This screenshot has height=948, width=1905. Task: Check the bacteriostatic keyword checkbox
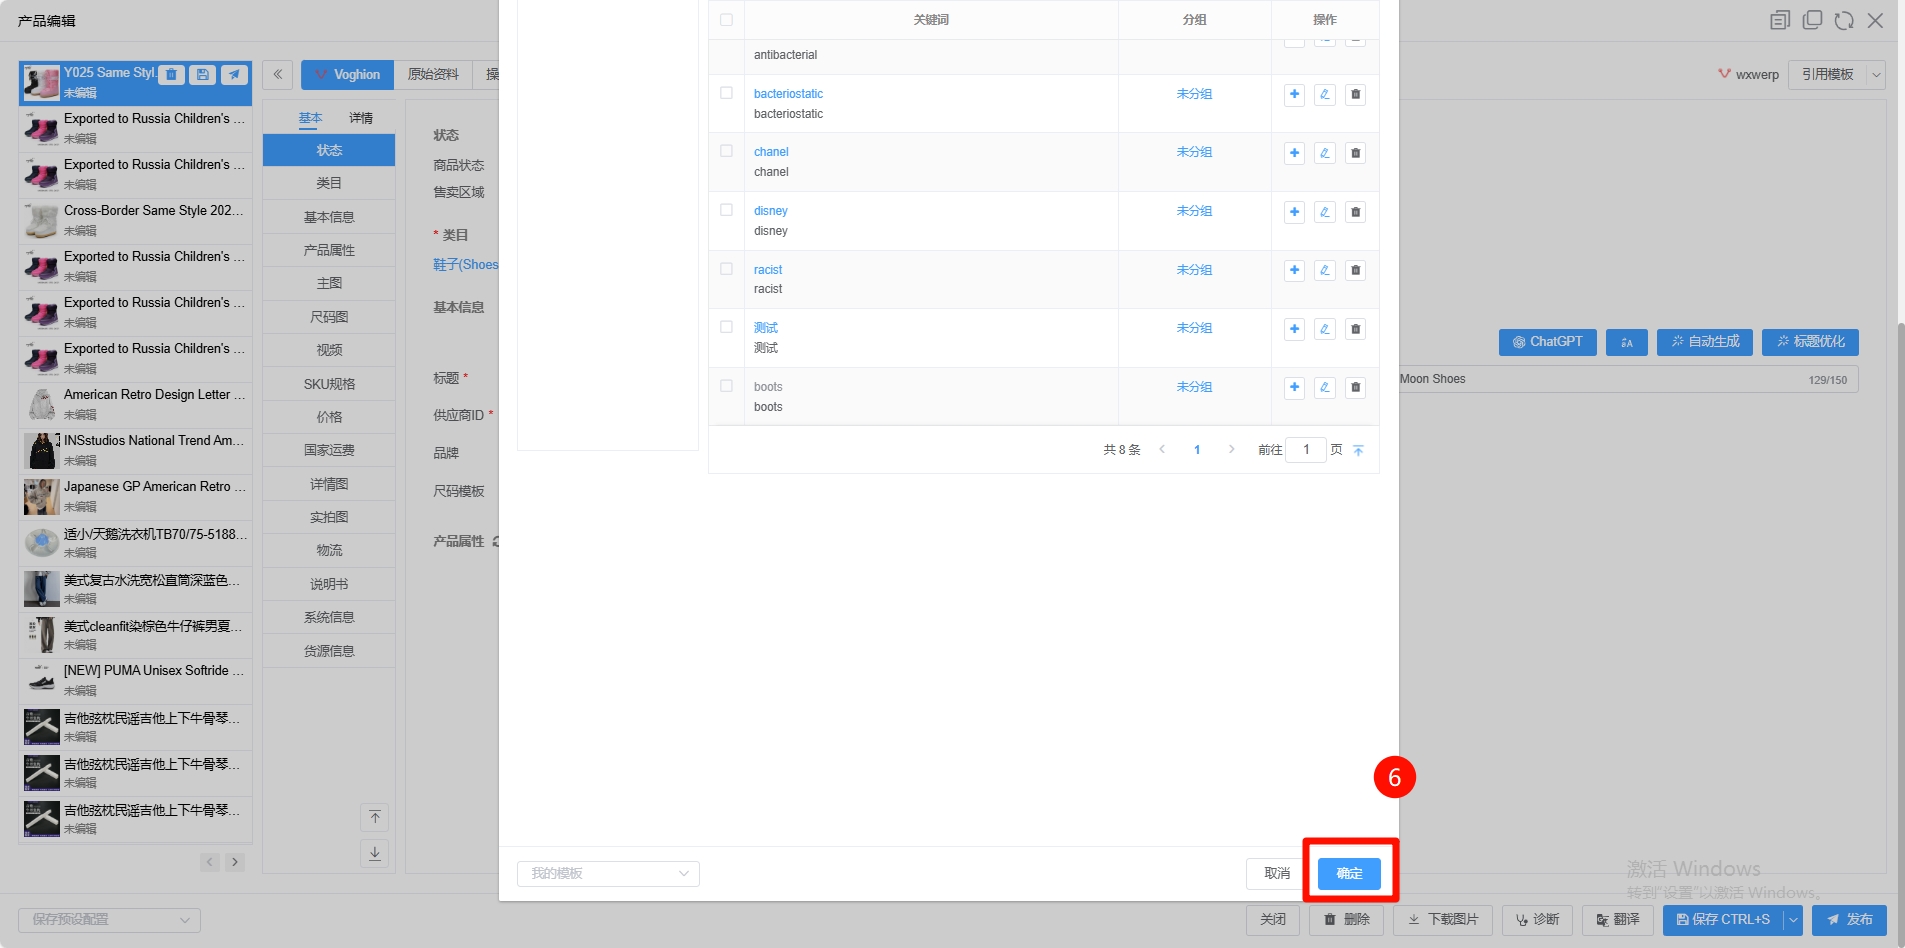(x=727, y=93)
